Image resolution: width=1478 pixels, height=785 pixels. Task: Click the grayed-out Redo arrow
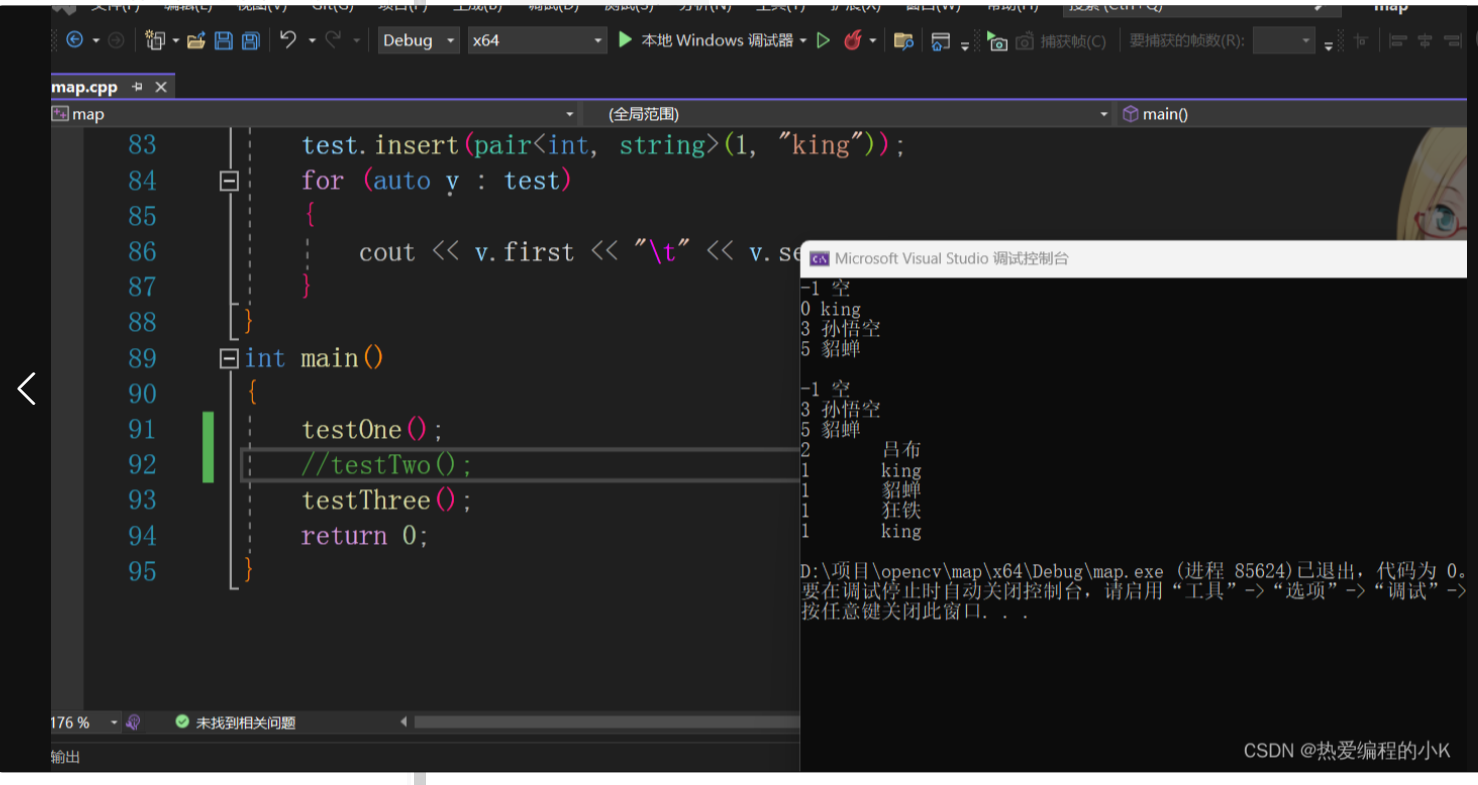click(333, 40)
